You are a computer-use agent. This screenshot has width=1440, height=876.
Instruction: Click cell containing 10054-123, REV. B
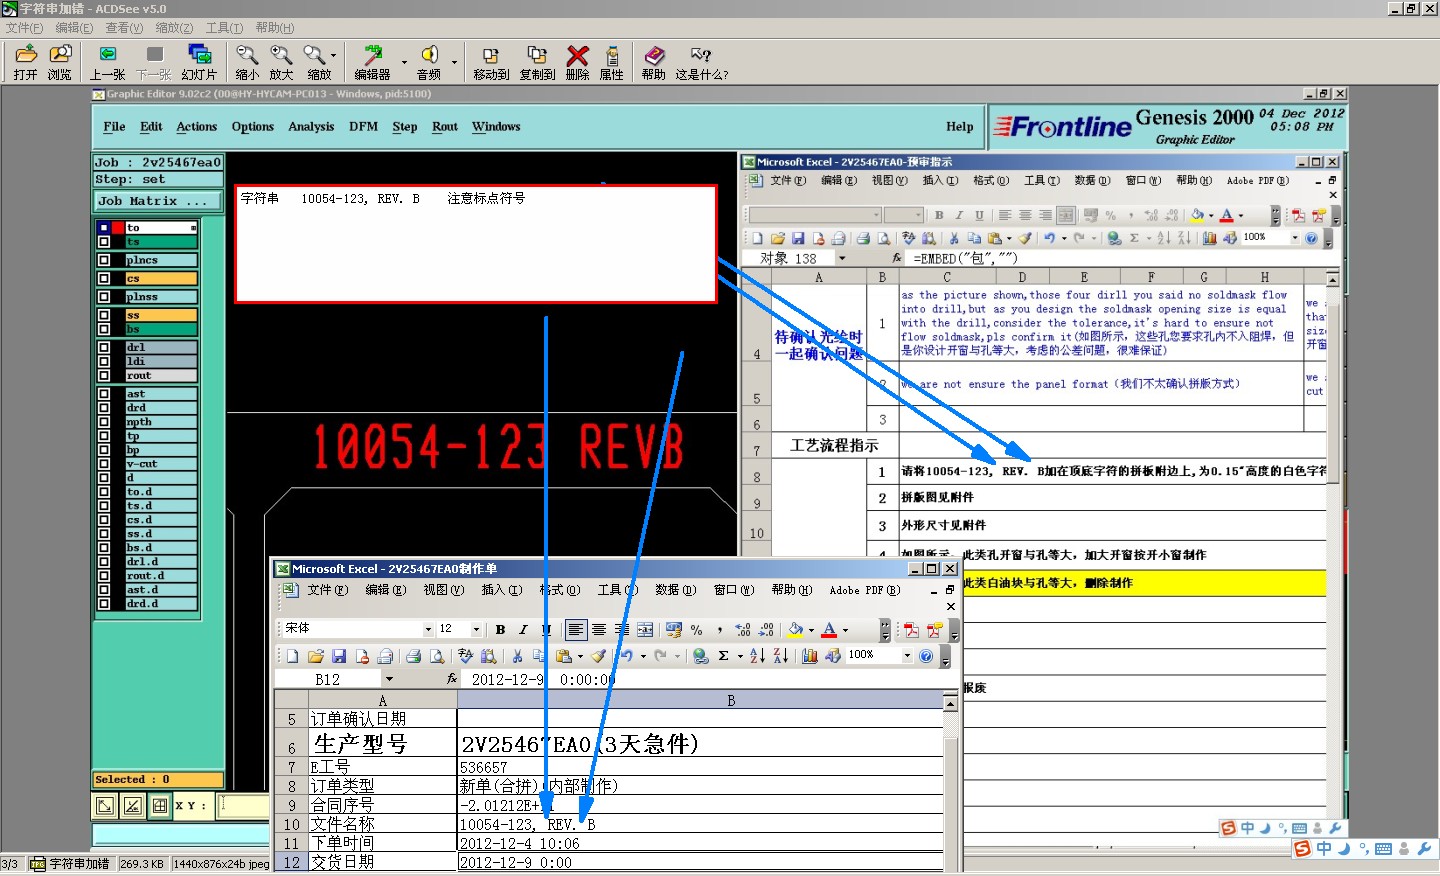[x=700, y=824]
